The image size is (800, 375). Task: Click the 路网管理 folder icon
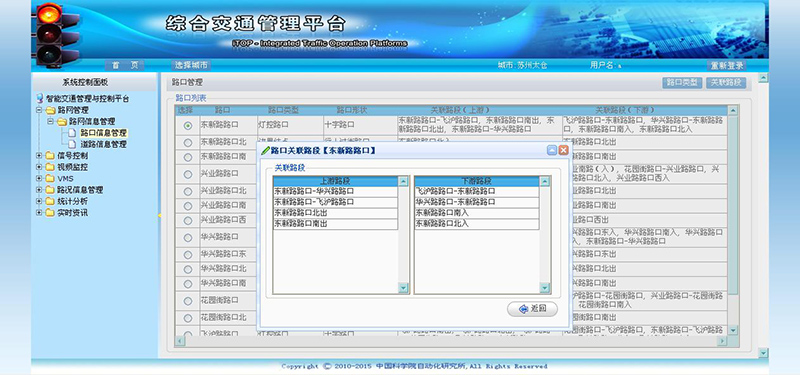click(x=50, y=110)
